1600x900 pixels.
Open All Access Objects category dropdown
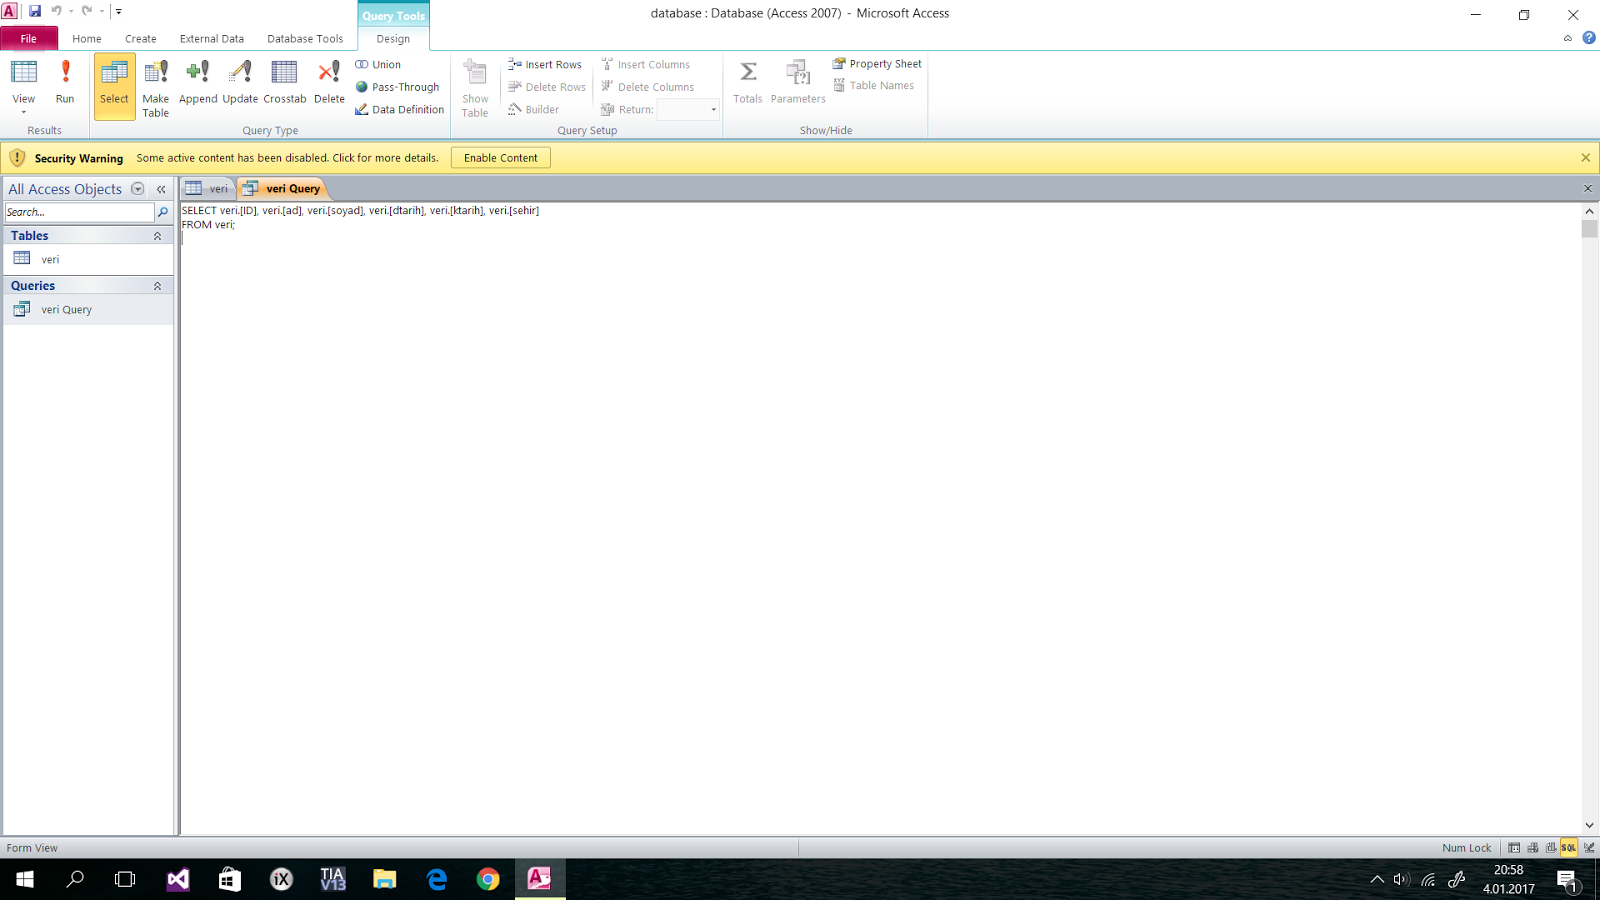138,189
